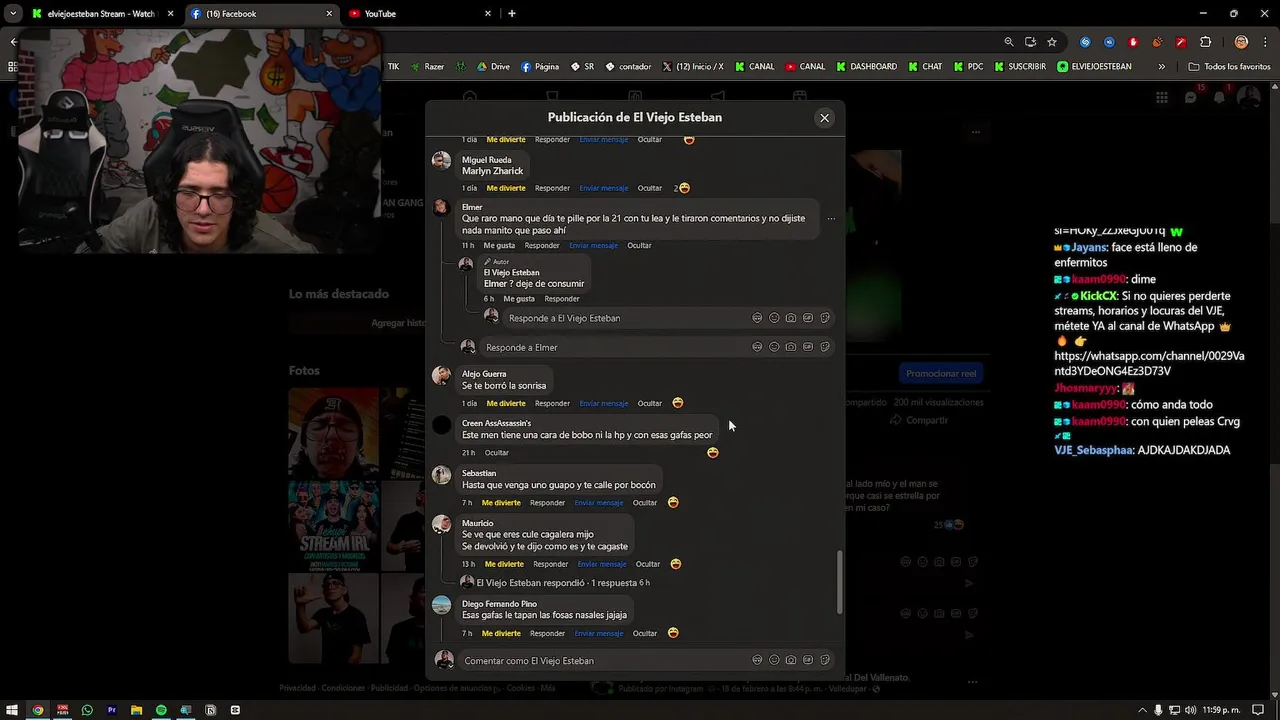The width and height of the screenshot is (1280, 720).
Task: Click avatar sticker icon in 'Responde a El Viejo Esteban' field
Action: 757,318
